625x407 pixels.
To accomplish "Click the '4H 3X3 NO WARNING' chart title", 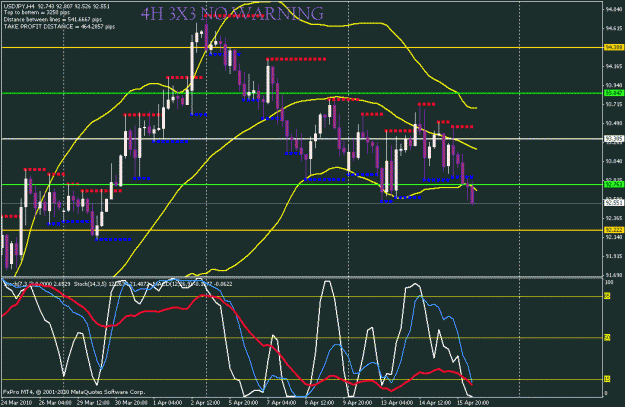I will (232, 14).
